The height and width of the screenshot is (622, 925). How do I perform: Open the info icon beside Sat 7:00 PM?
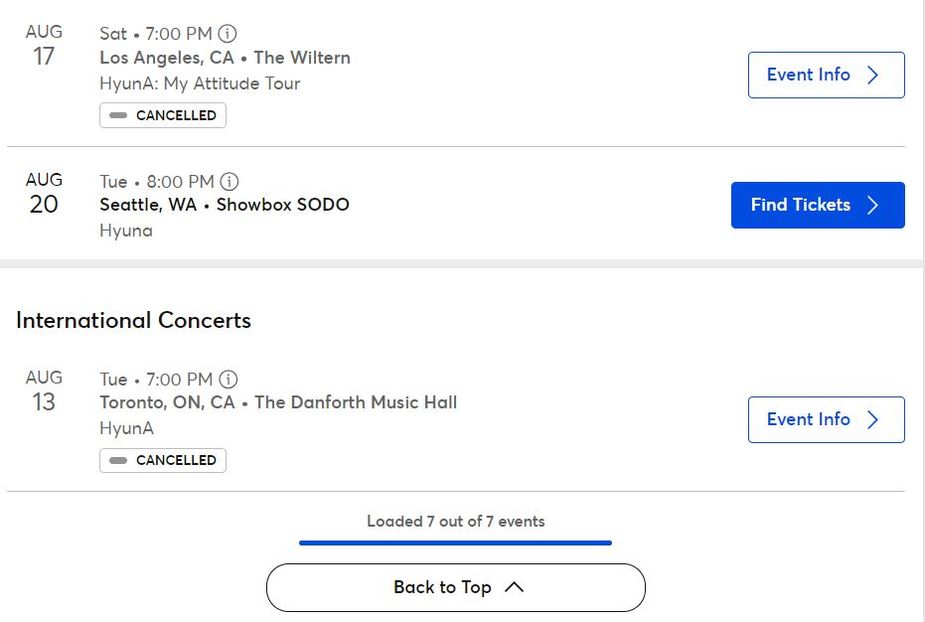(228, 33)
